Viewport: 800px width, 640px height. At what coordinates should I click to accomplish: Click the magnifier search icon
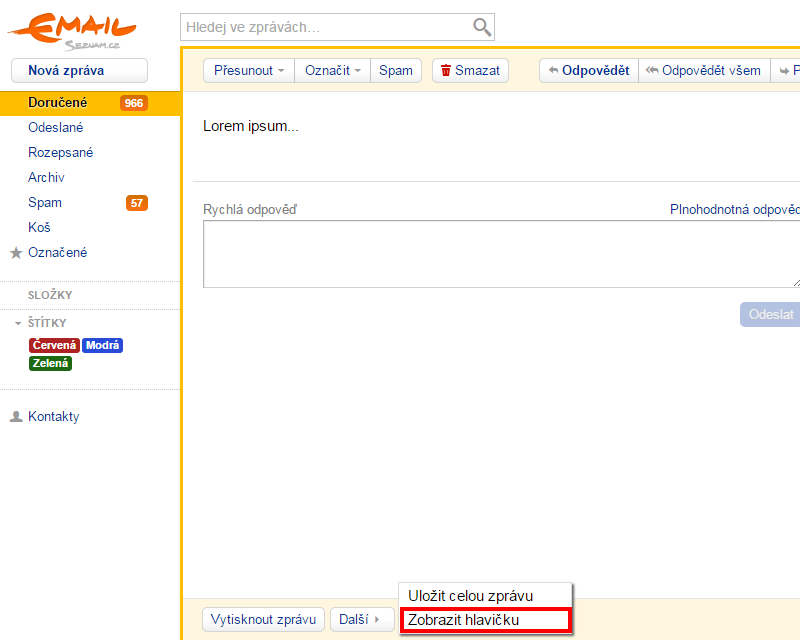click(x=482, y=27)
